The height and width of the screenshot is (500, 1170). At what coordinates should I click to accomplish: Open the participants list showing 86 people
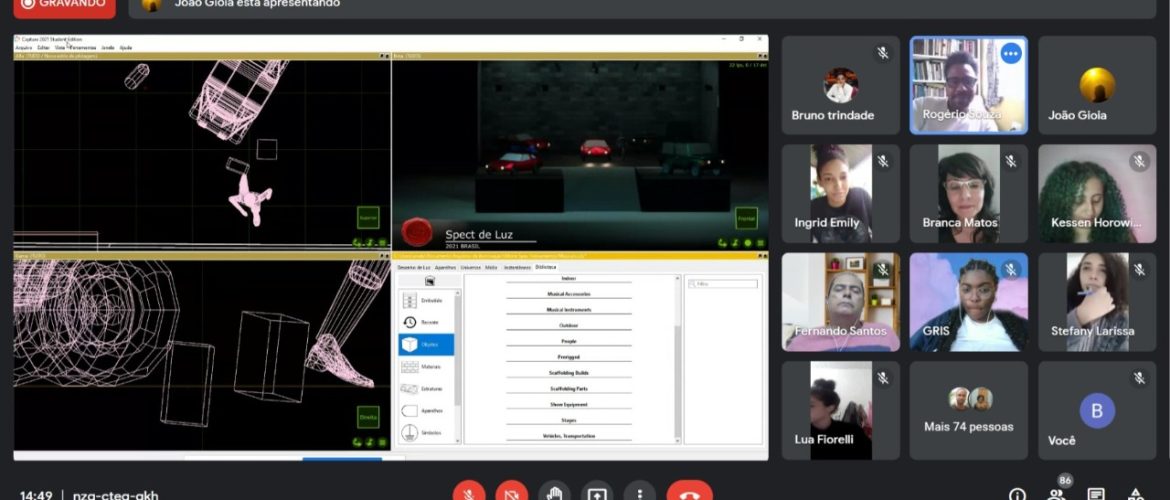1056,493
